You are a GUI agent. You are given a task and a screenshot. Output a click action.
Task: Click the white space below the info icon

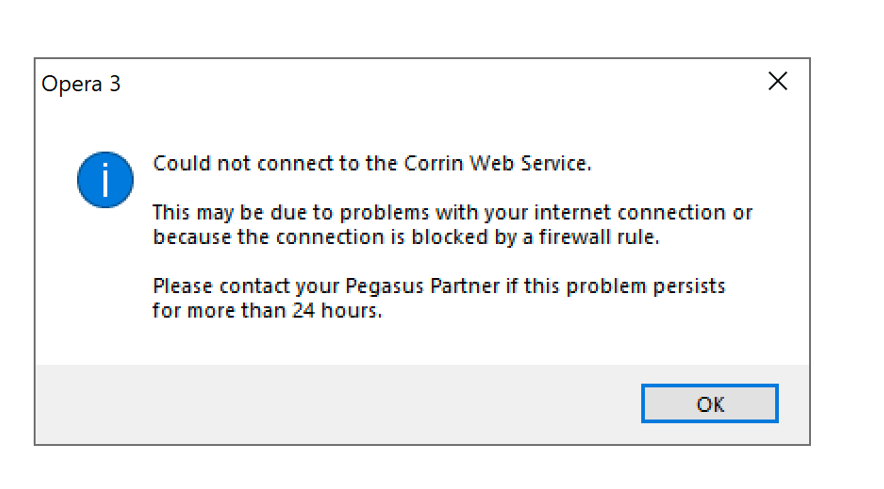click(105, 290)
